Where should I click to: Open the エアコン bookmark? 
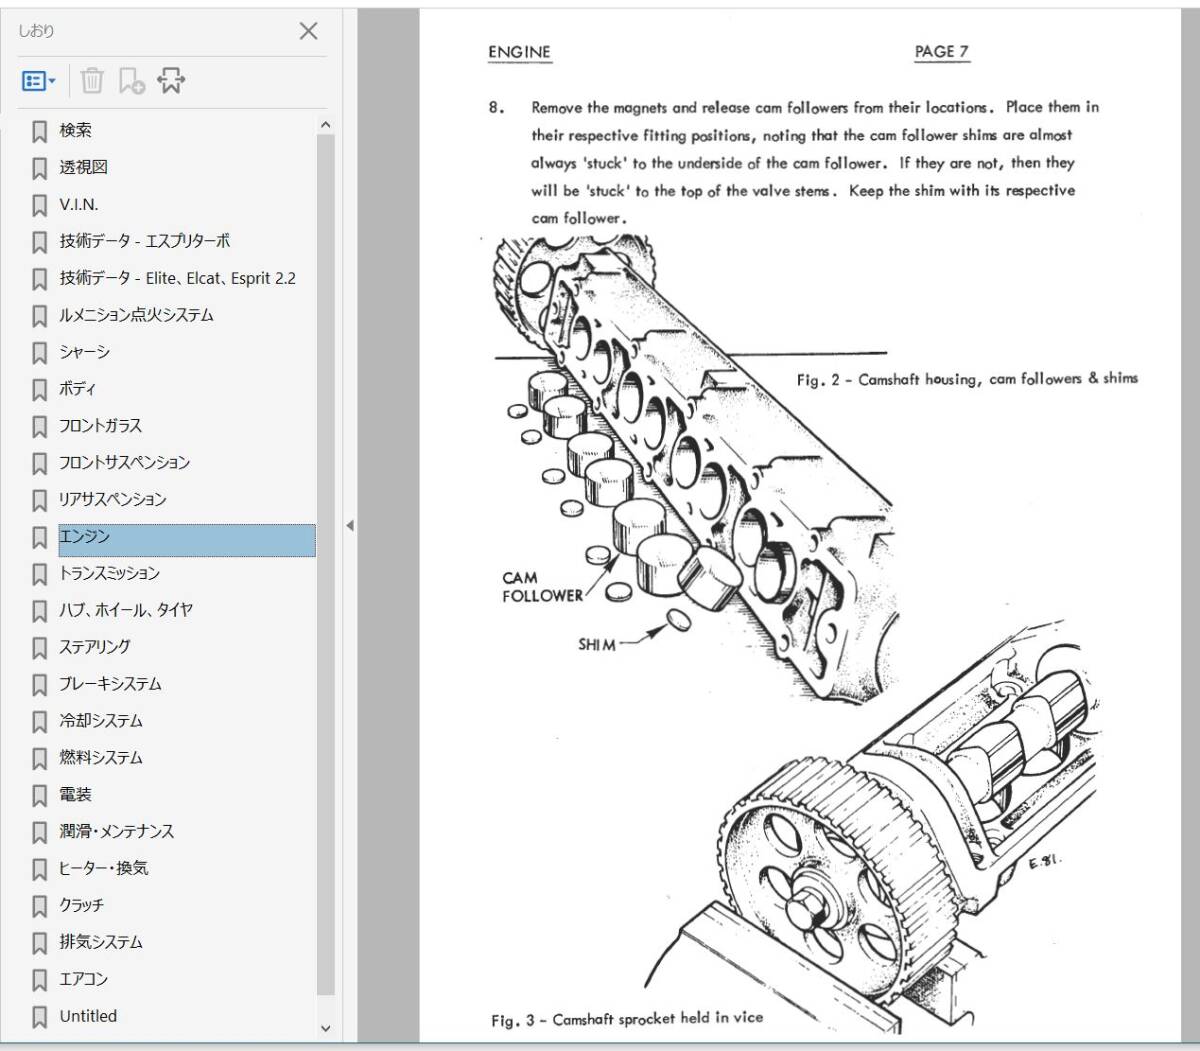click(x=83, y=980)
